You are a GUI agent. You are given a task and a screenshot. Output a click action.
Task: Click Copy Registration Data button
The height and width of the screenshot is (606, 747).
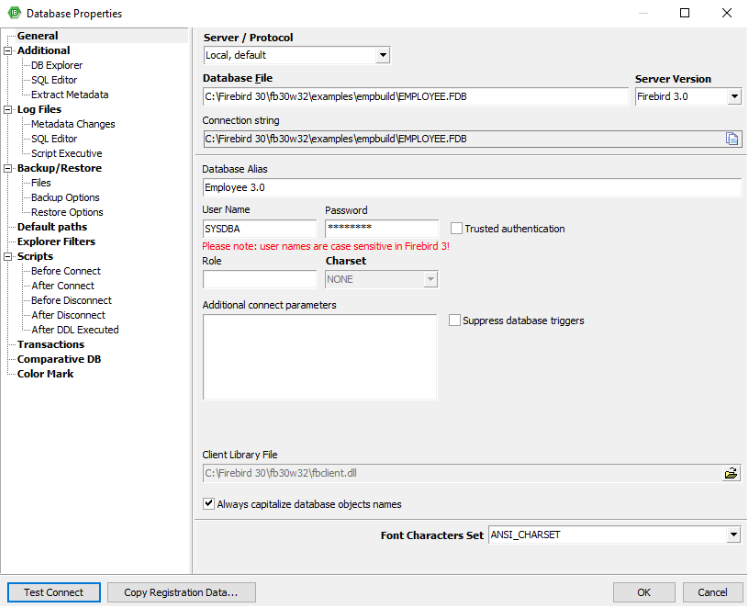point(181,592)
